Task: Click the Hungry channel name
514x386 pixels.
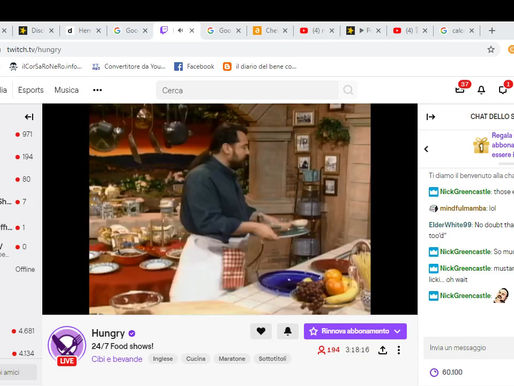Action: (108, 333)
